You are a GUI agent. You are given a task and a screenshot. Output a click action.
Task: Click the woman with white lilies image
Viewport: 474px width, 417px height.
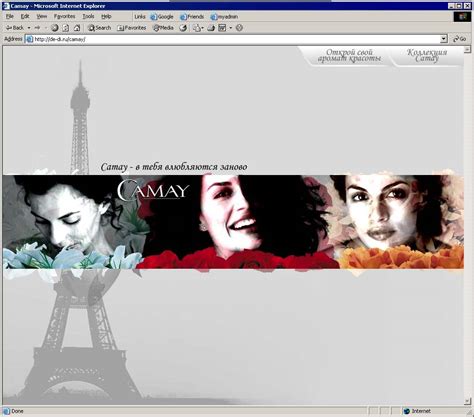pyautogui.click(x=72, y=222)
